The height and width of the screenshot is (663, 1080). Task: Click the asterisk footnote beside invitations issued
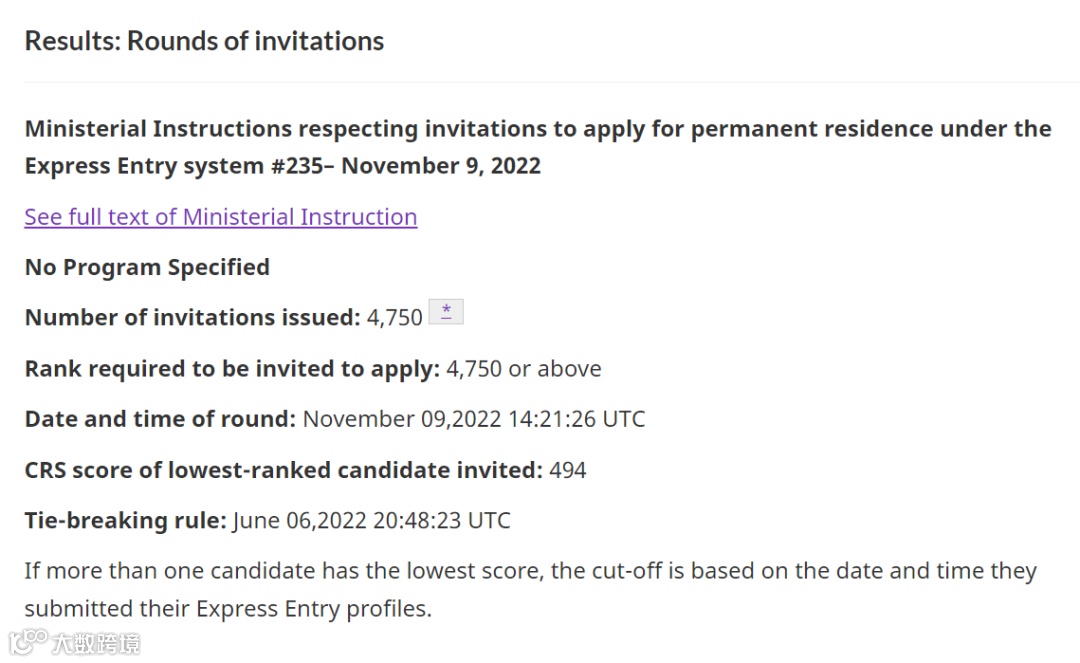(446, 312)
